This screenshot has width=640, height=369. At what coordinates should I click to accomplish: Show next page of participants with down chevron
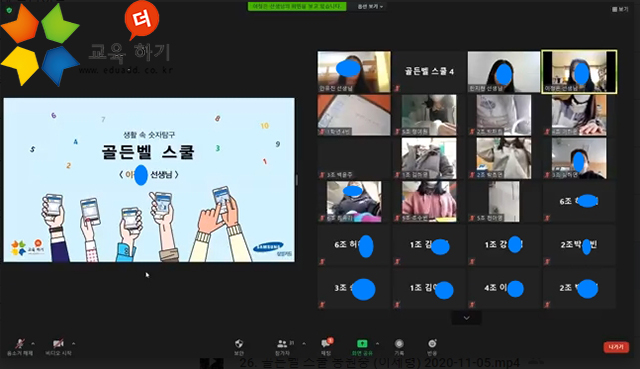tap(466, 318)
